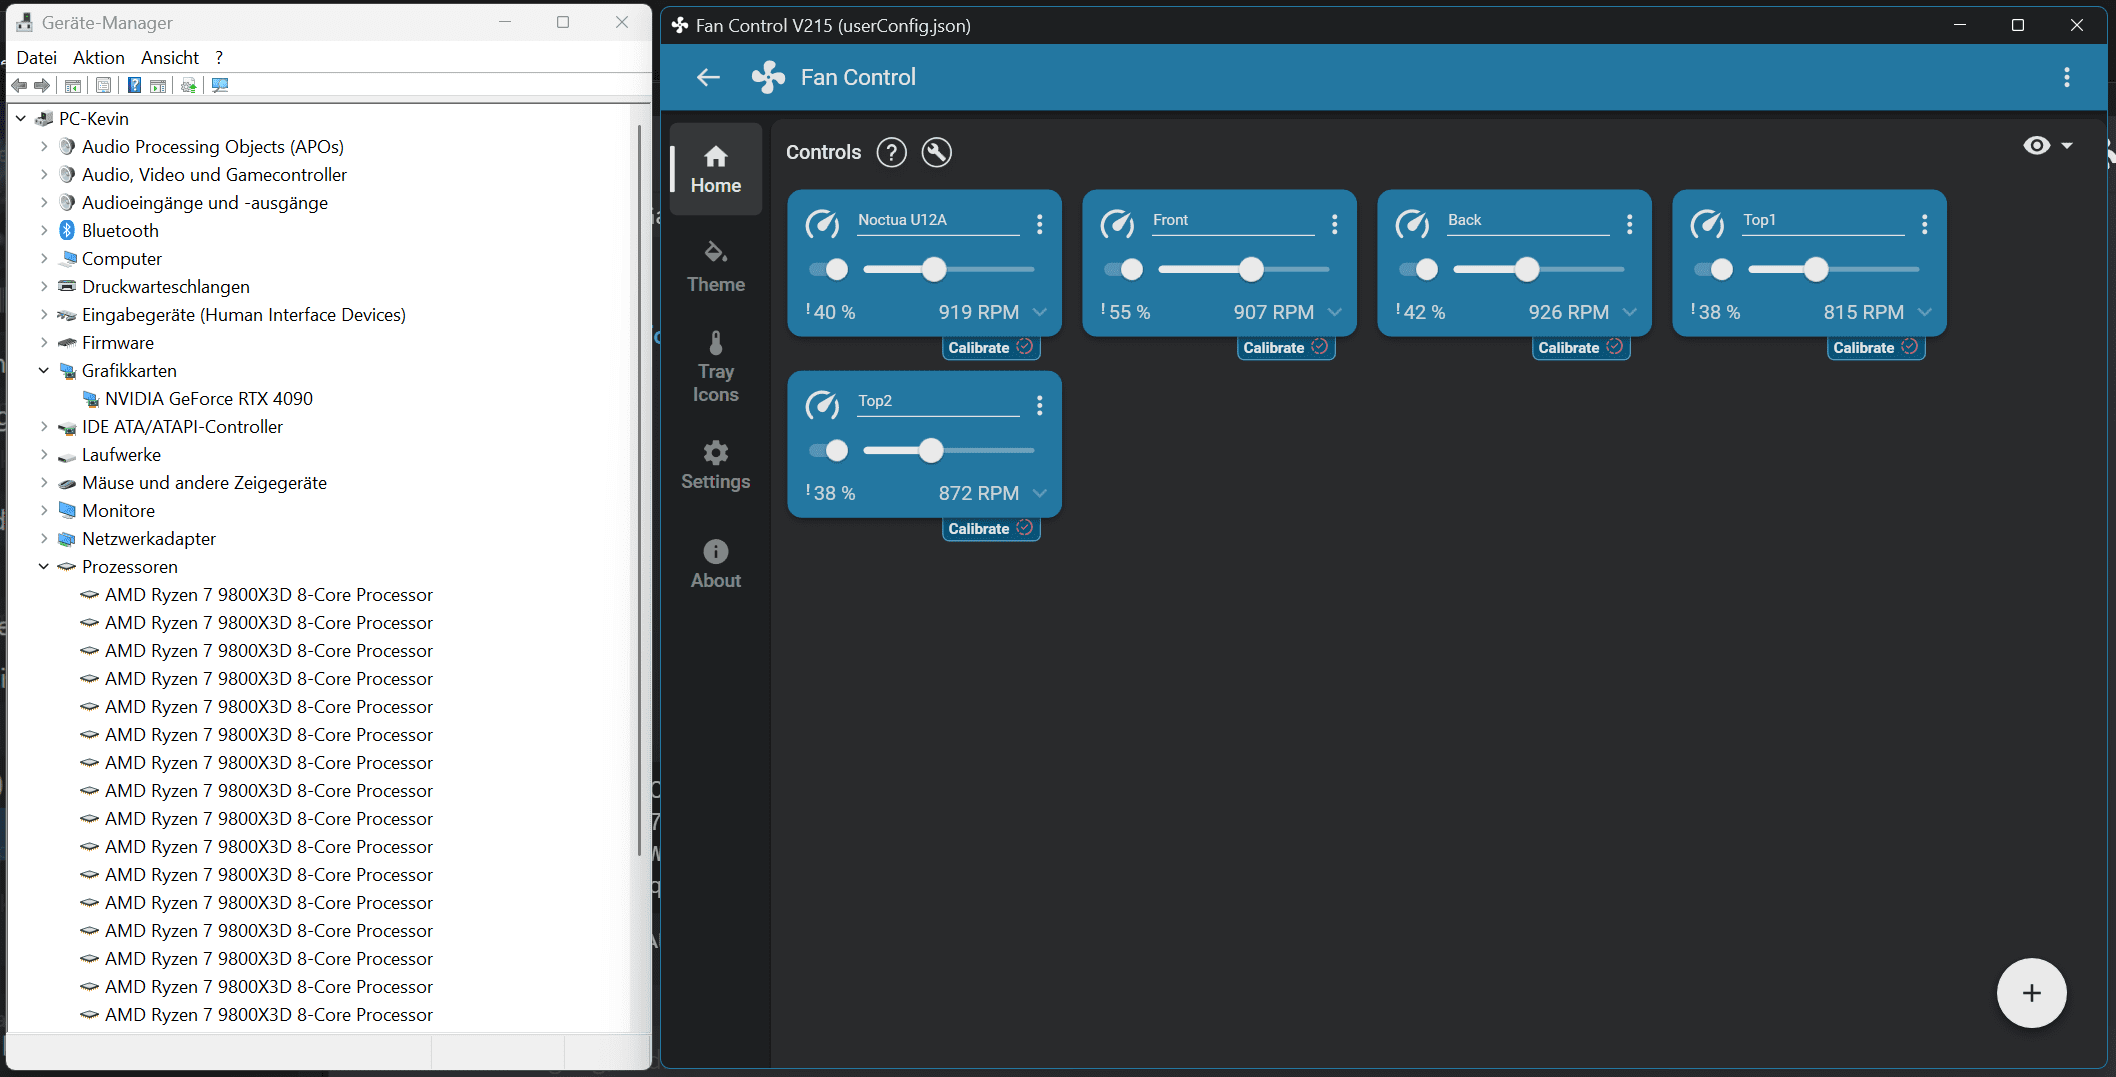Click the Noctua U12A speed slider handle
This screenshot has height=1077, width=2116.
tap(933, 269)
